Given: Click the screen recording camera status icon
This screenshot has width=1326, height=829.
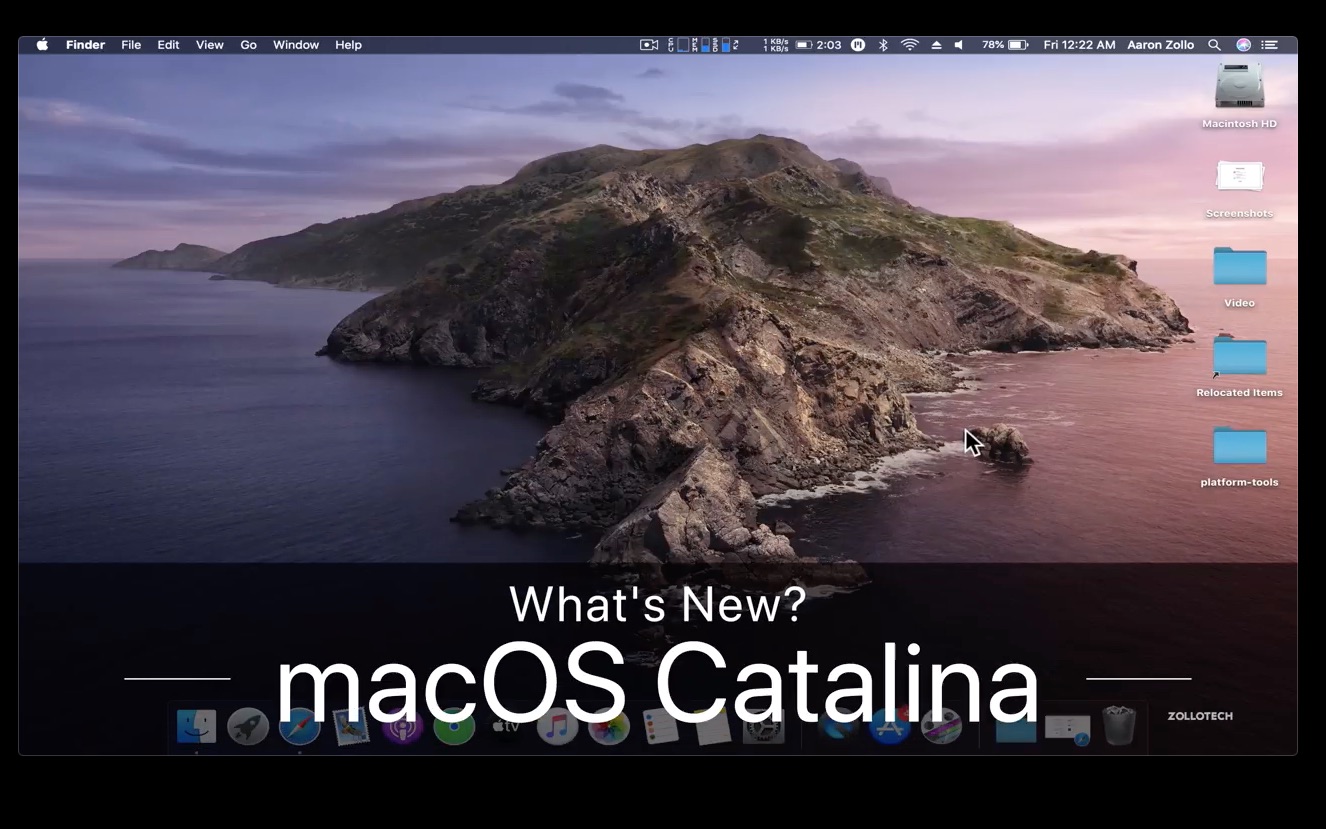Looking at the screenshot, I should pyautogui.click(x=649, y=45).
